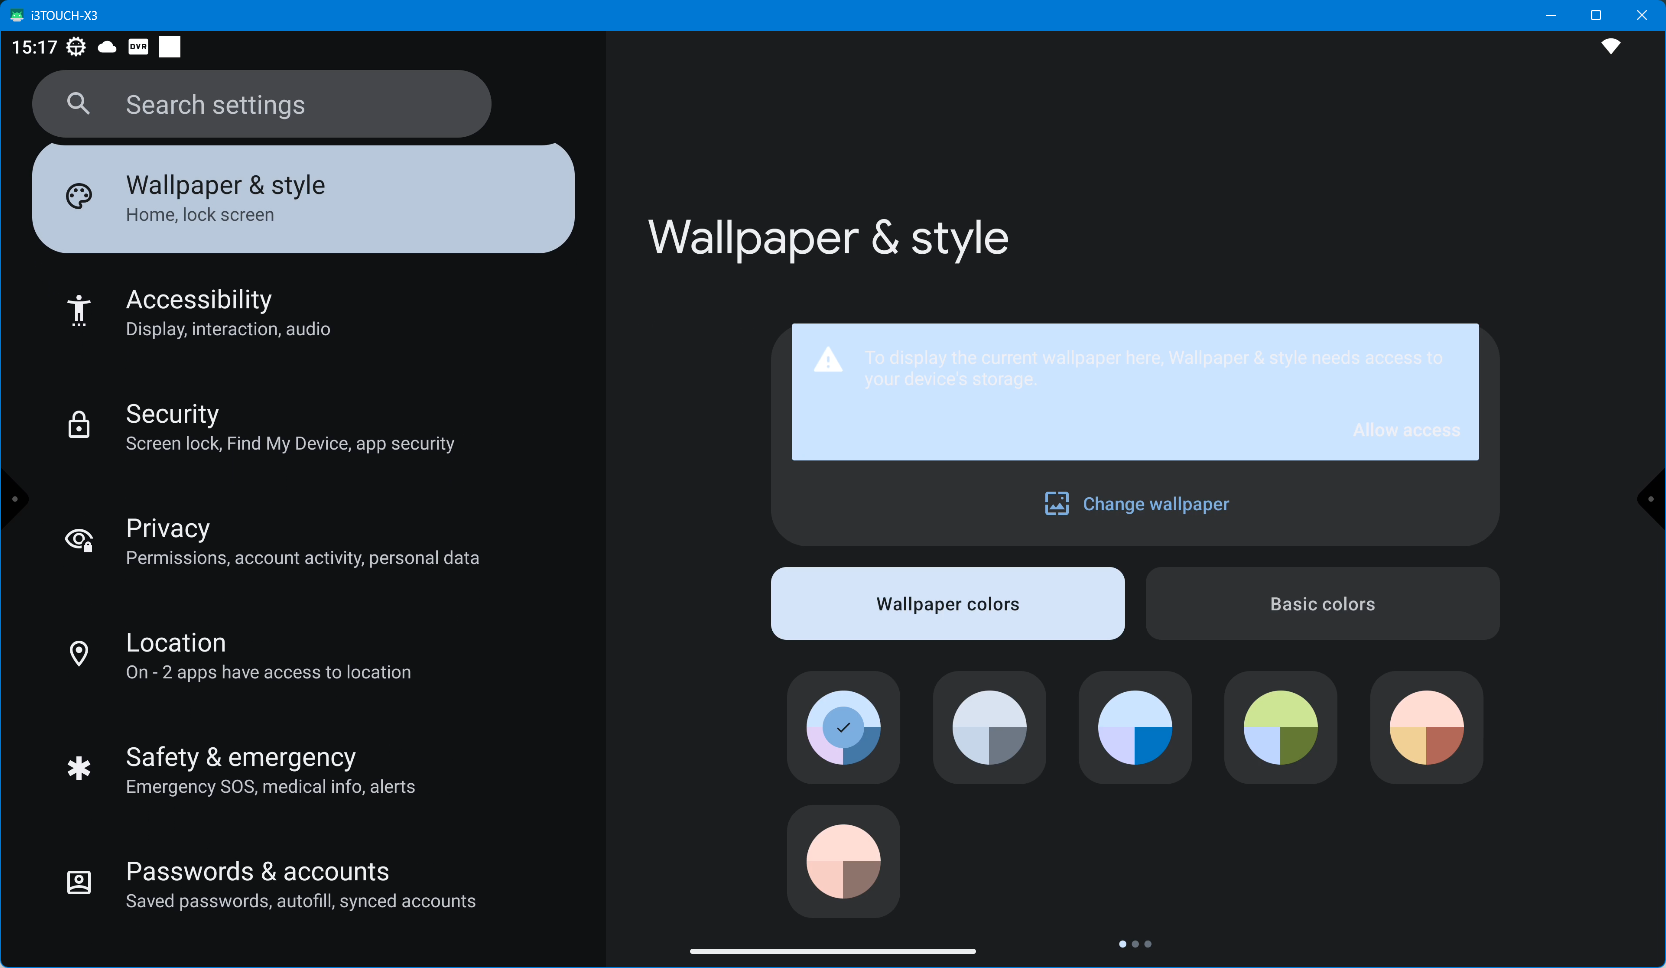Expand the left edge side panel handle

pos(13,499)
